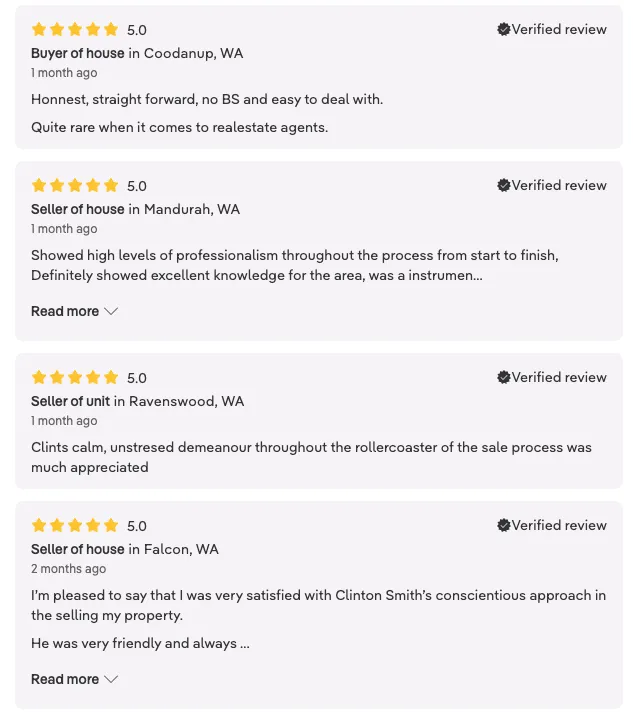The image size is (633, 715).
Task: Click verified badge icon on Falcon review
Action: pyautogui.click(x=504, y=526)
